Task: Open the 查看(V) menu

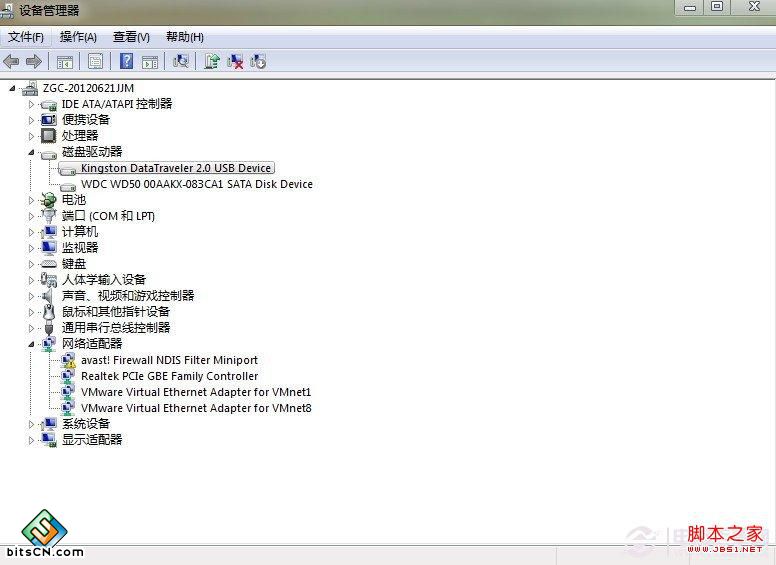Action: 131,37
